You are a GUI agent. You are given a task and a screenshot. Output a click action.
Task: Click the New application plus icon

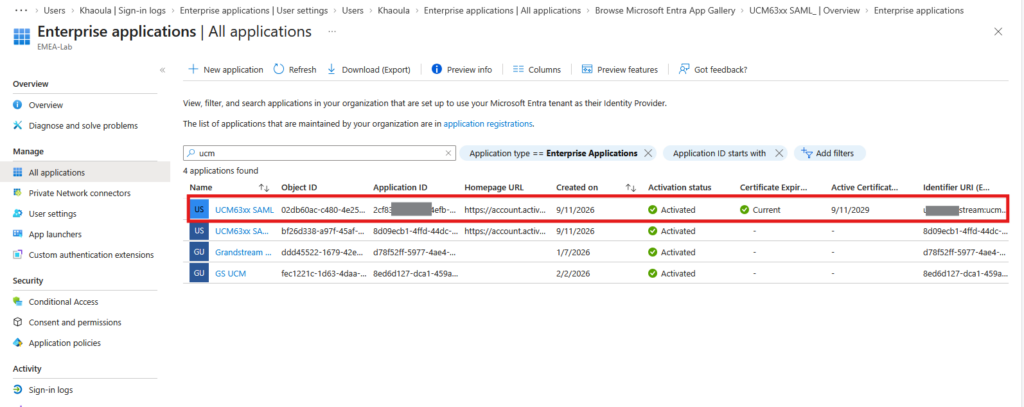click(193, 69)
